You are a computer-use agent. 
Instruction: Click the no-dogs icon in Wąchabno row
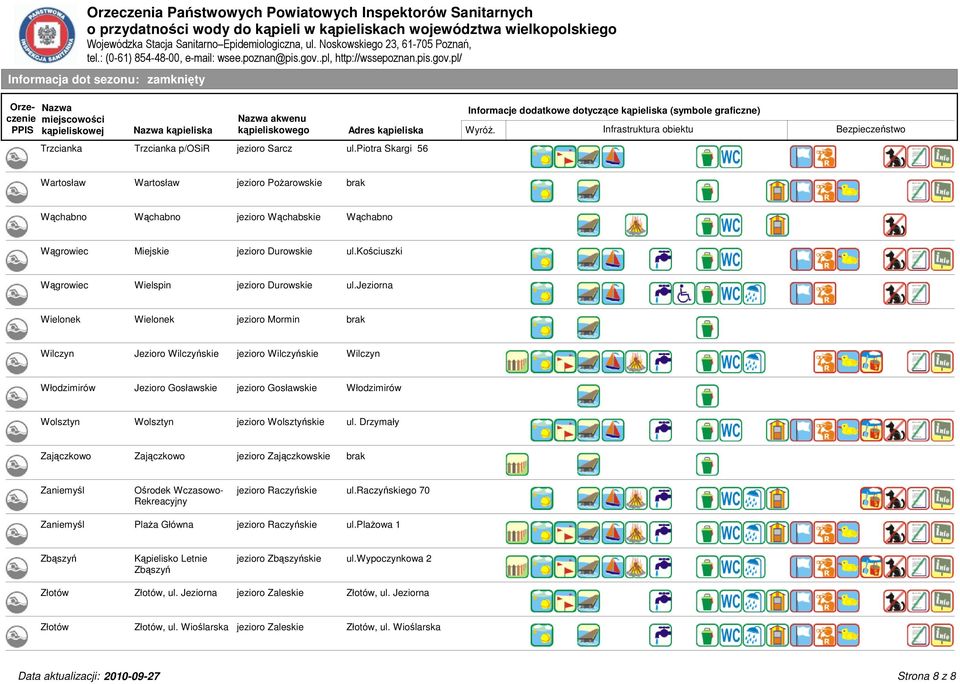click(x=895, y=225)
